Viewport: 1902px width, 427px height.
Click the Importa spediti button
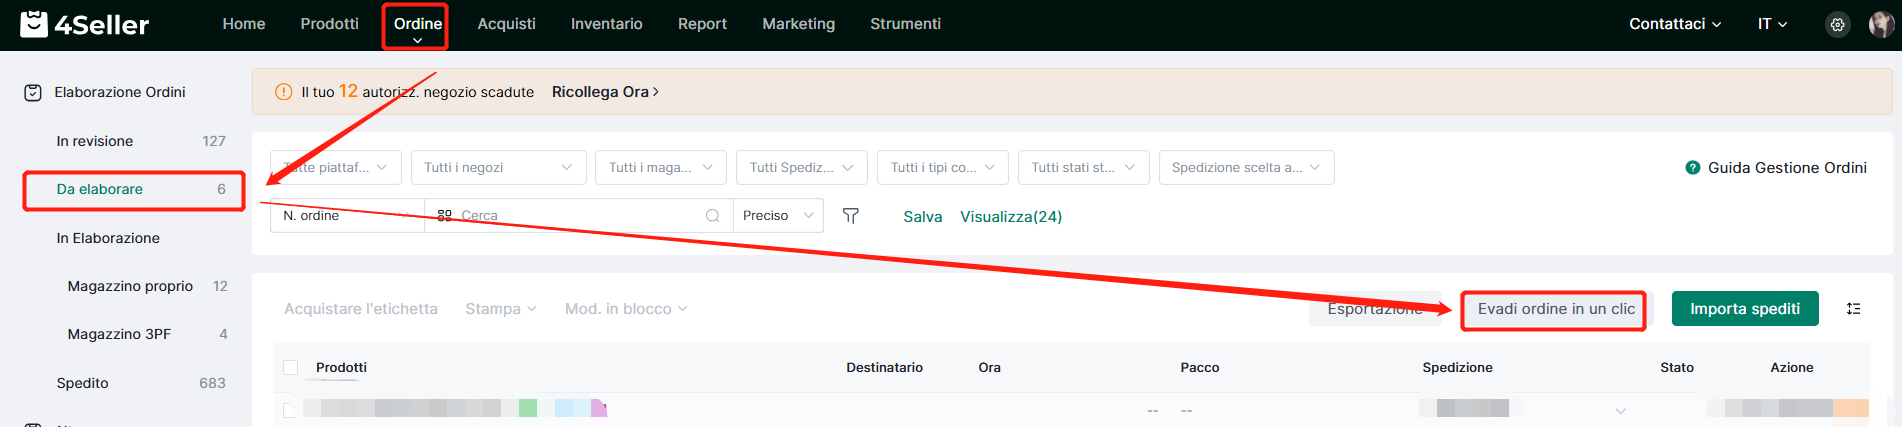pyautogui.click(x=1745, y=309)
